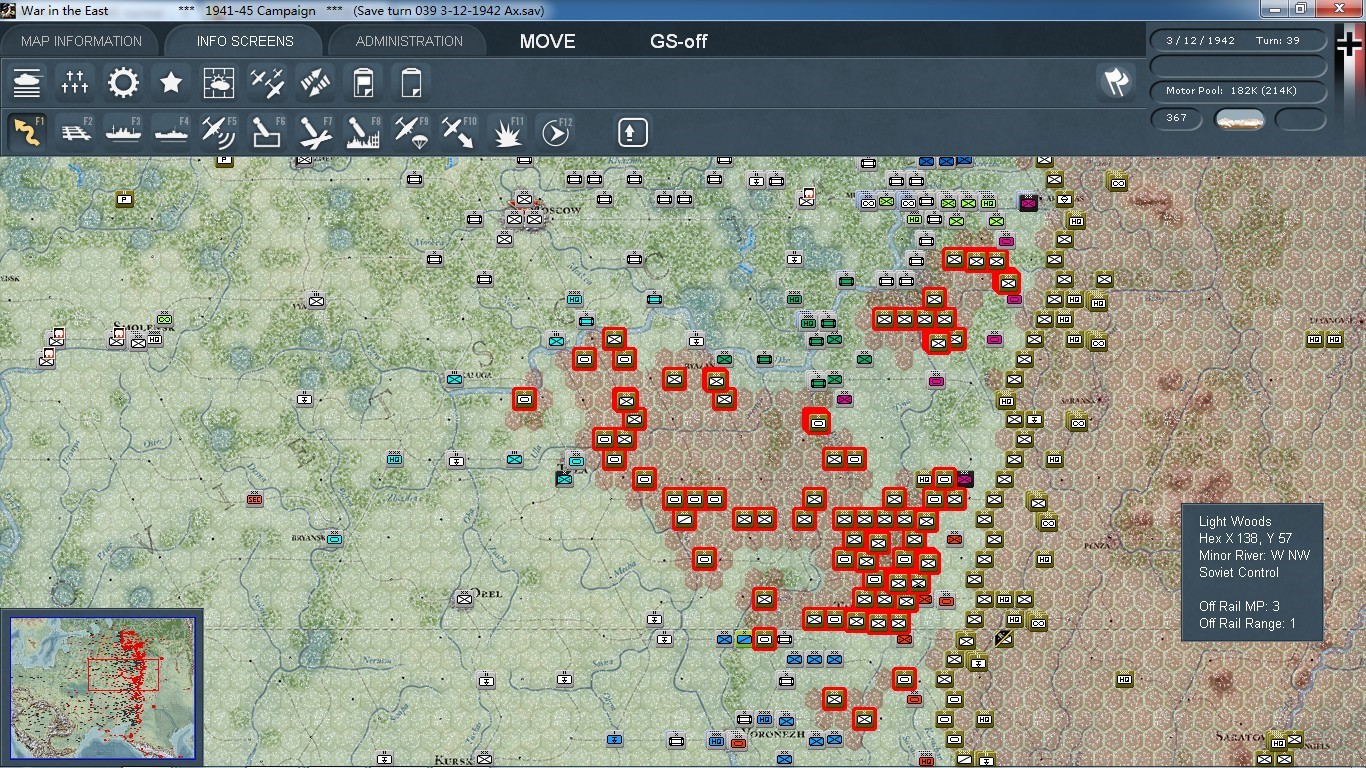Select Air Transport mode (F9)
The image size is (1366, 768).
[x=411, y=132]
